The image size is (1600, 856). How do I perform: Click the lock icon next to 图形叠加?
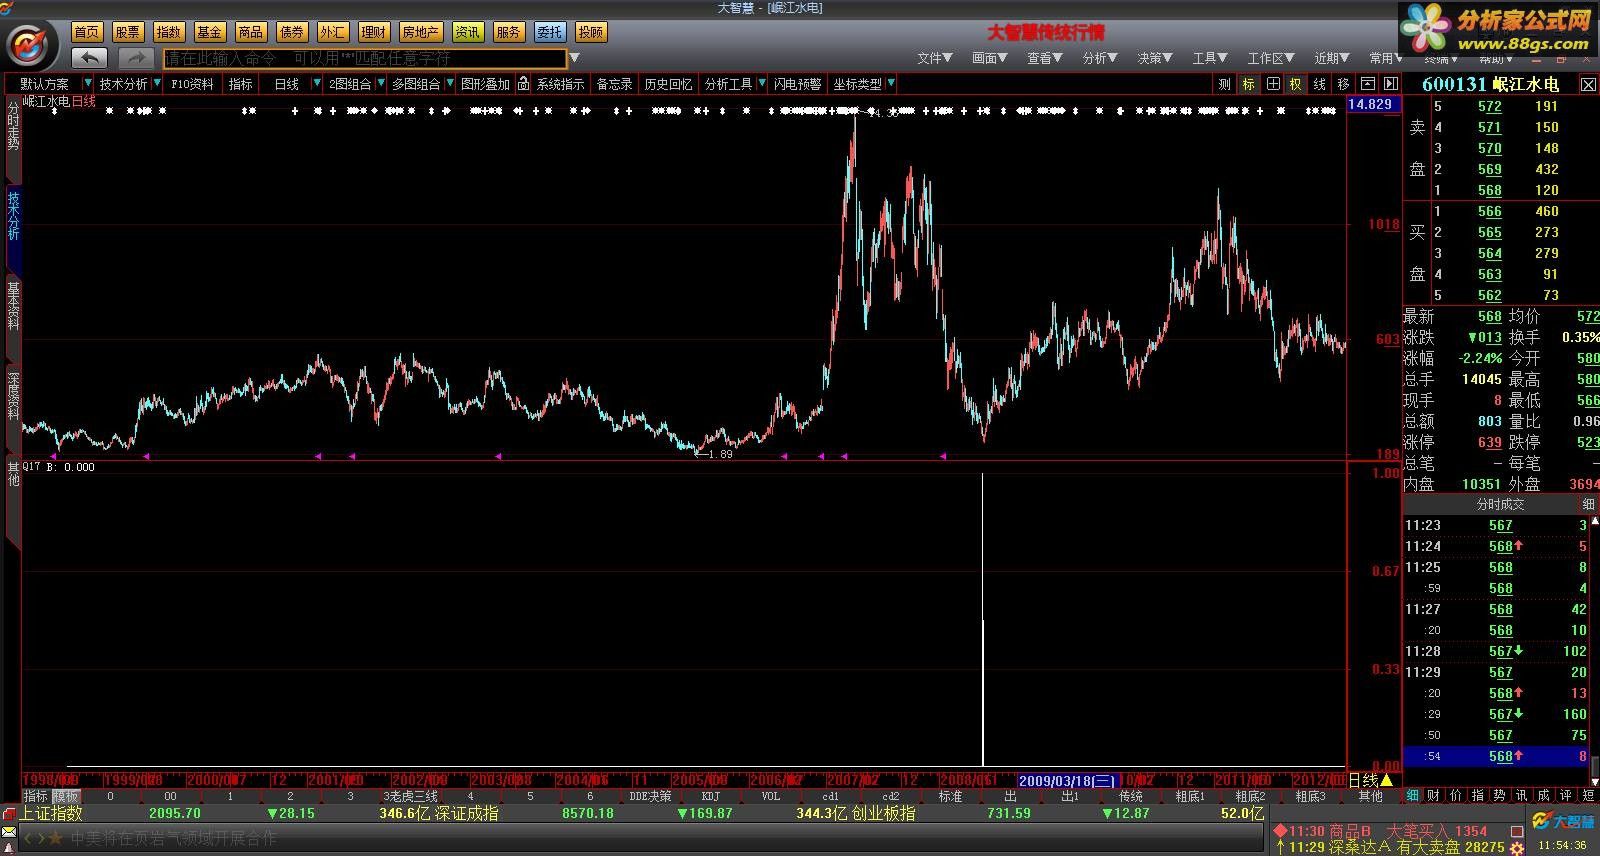[523, 84]
